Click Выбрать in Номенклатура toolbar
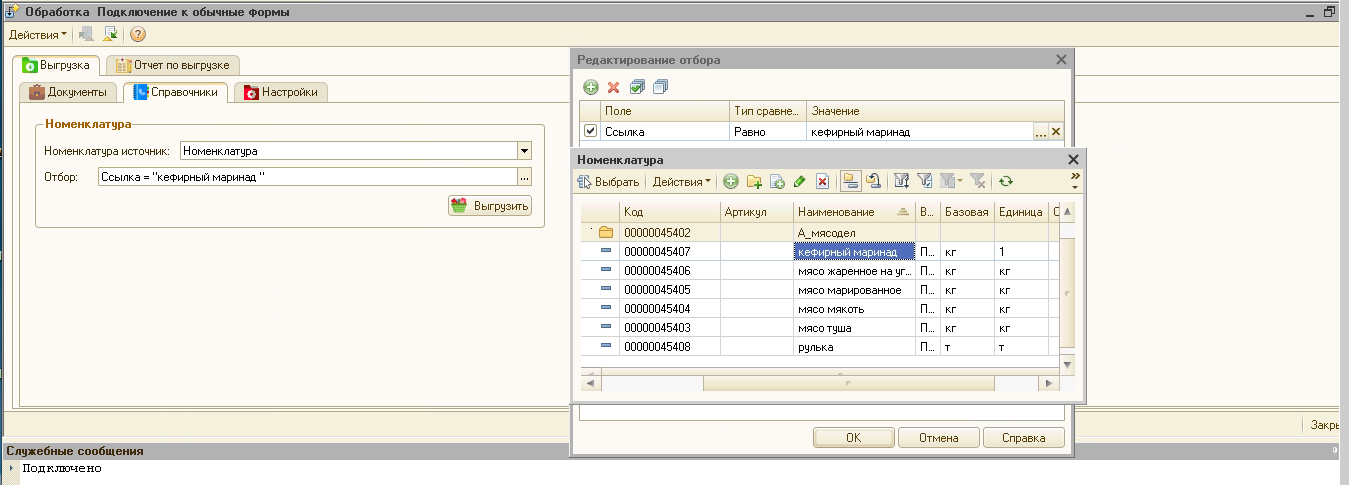 click(x=610, y=181)
